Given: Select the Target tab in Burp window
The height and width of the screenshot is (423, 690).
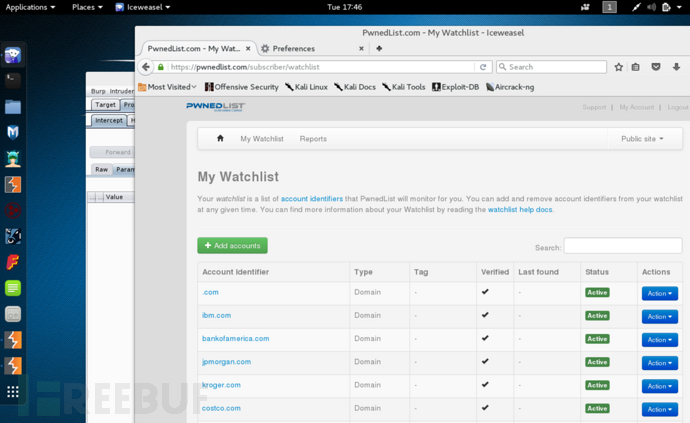Looking at the screenshot, I should (105, 104).
